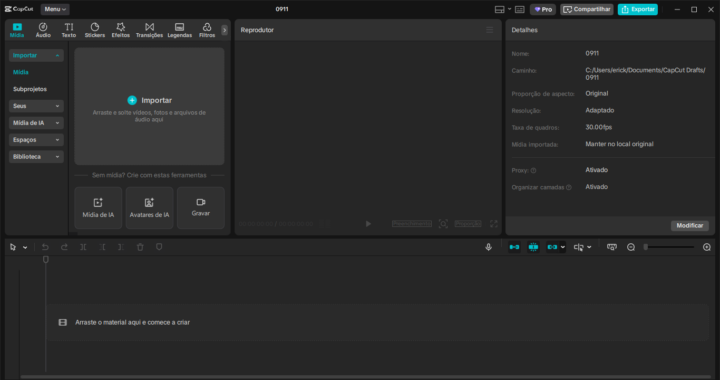Select Mídia in the sidebar

(21, 72)
